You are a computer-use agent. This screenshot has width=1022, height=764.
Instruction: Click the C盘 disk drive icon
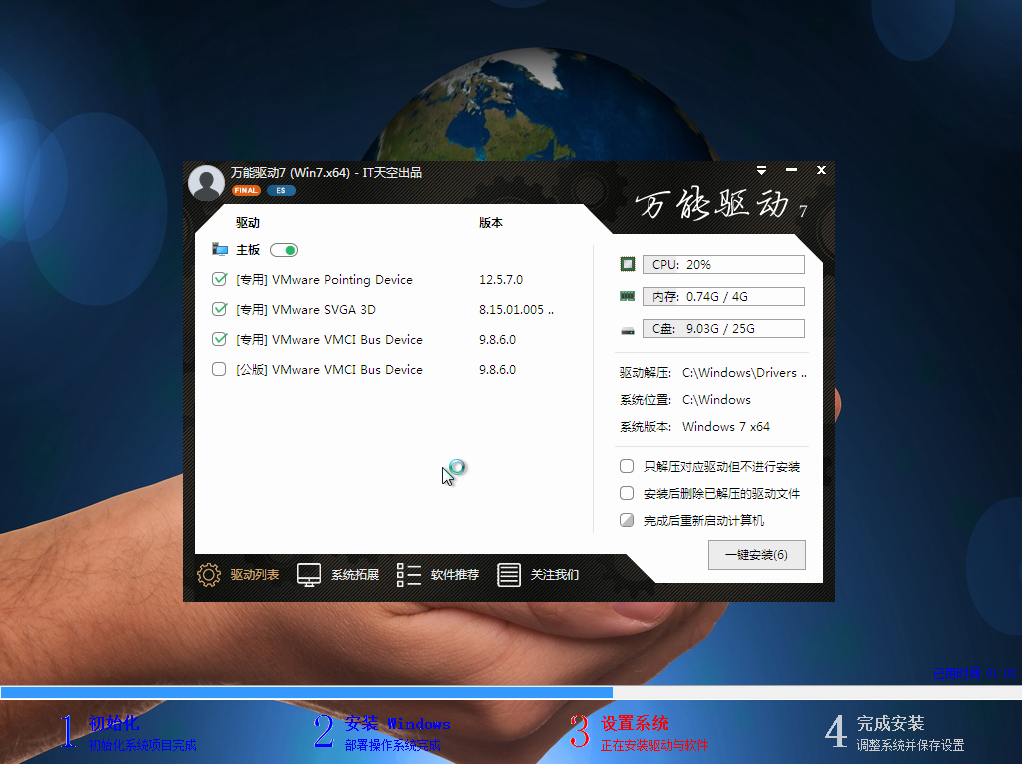pyautogui.click(x=627, y=329)
